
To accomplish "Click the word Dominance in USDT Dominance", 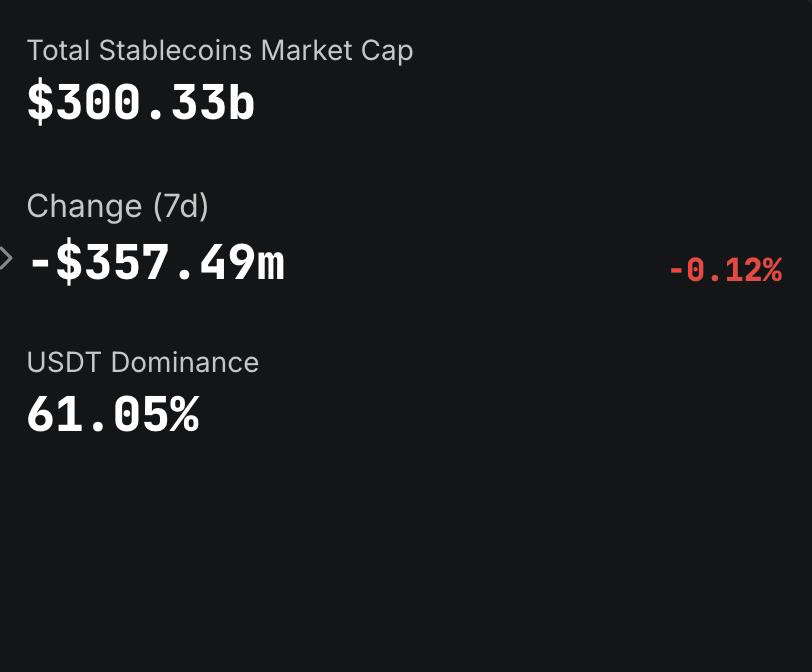I will (x=185, y=362).
